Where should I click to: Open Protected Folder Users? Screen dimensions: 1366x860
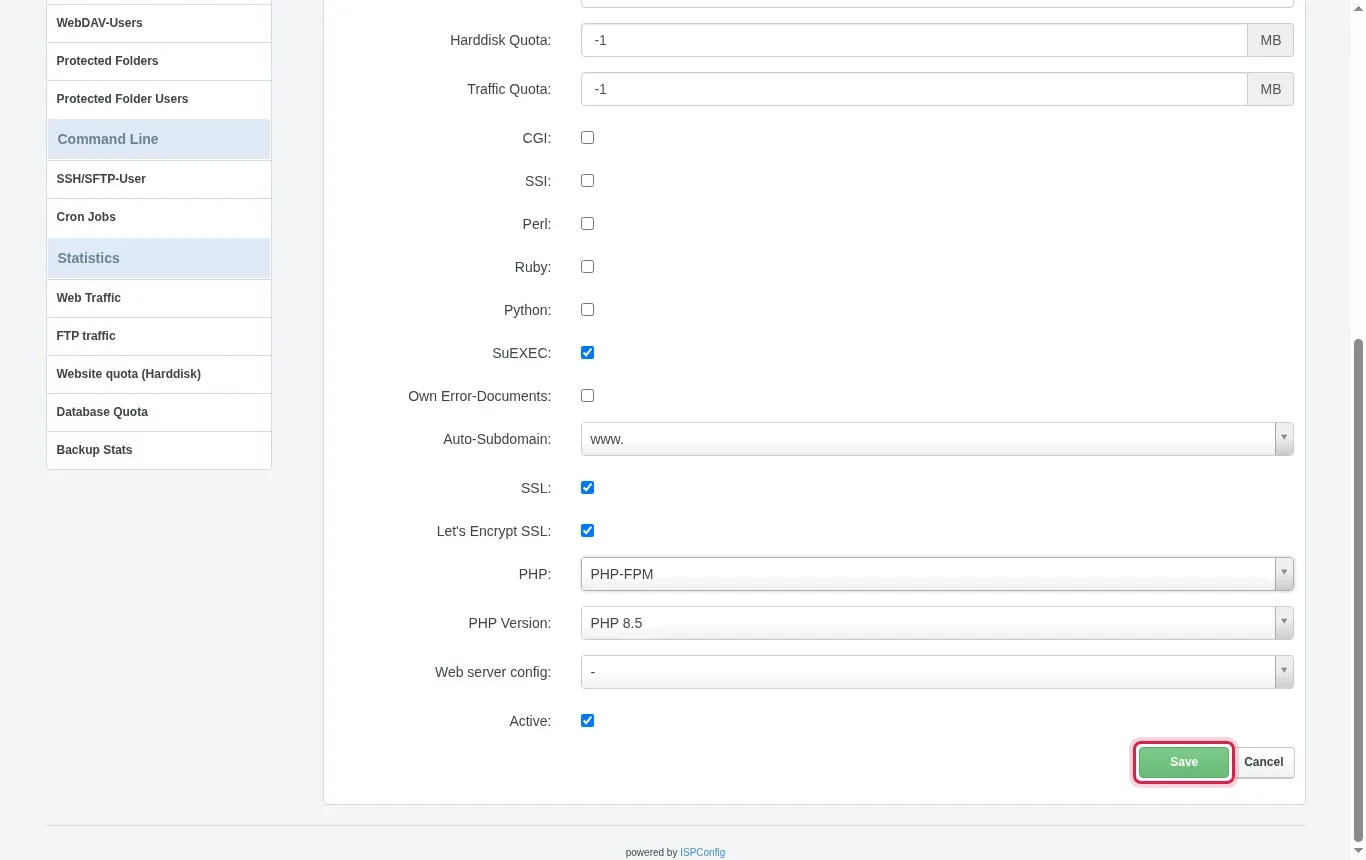159,99
